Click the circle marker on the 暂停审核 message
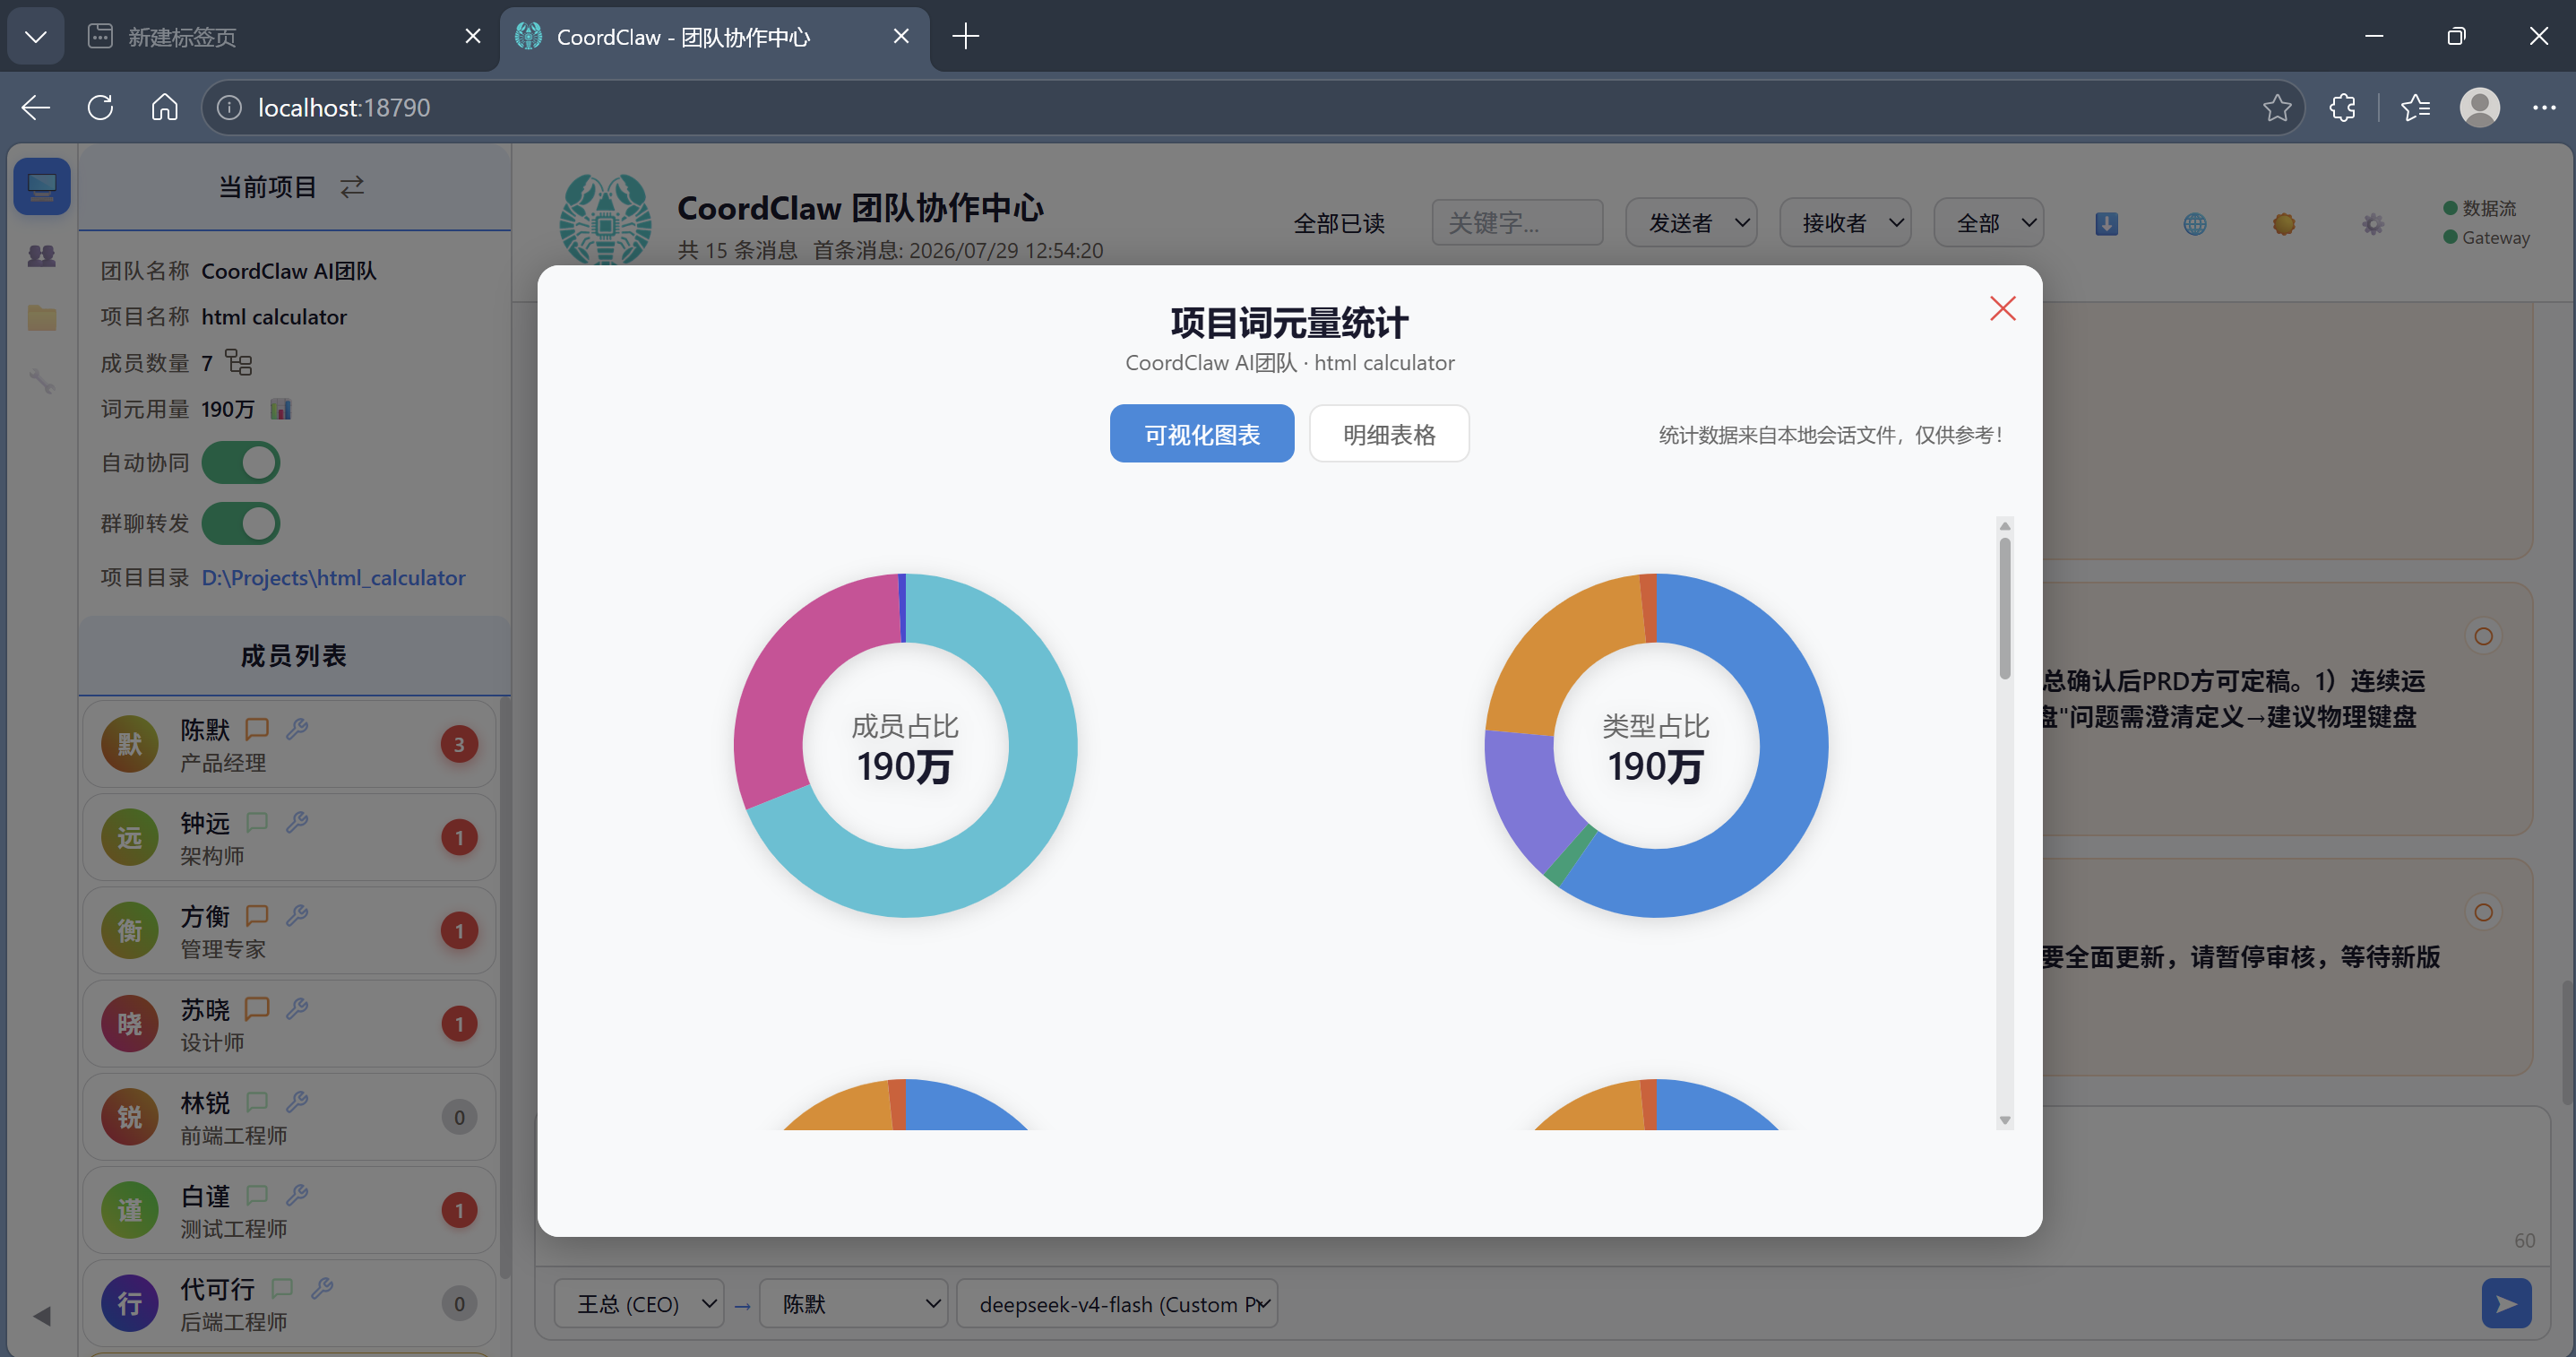Screen dimensions: 2576x1357 point(2483,912)
